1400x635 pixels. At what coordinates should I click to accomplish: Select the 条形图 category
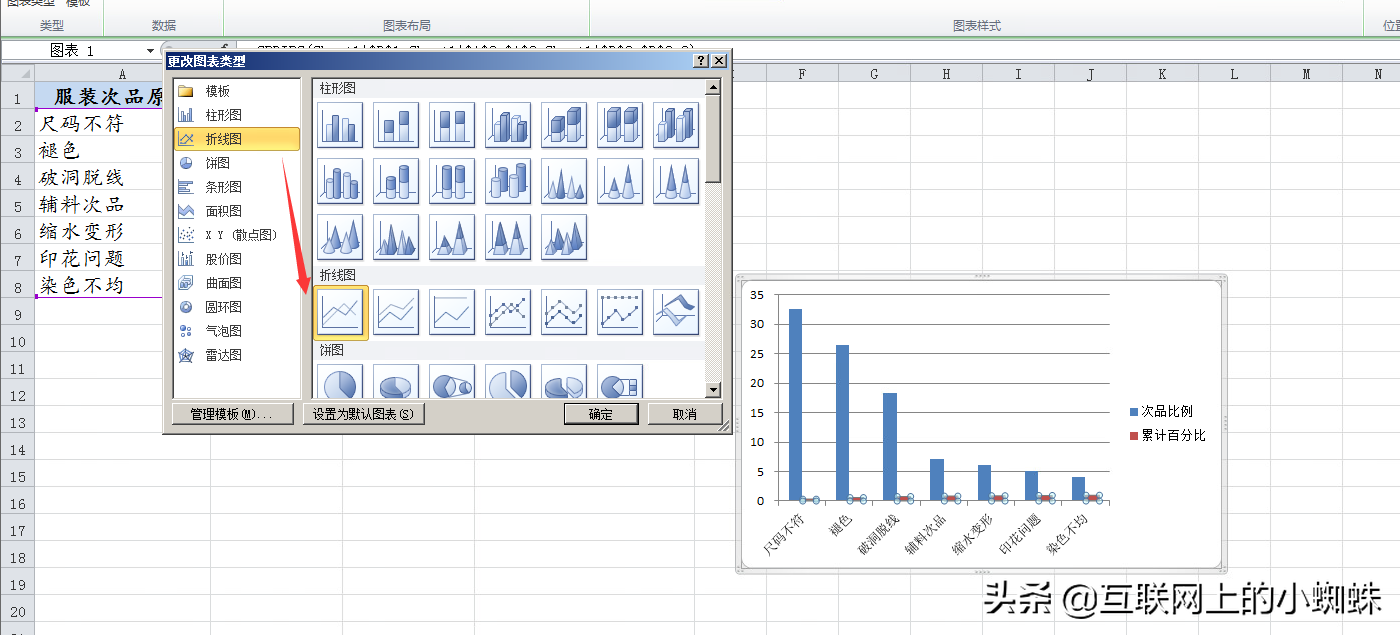pos(236,187)
